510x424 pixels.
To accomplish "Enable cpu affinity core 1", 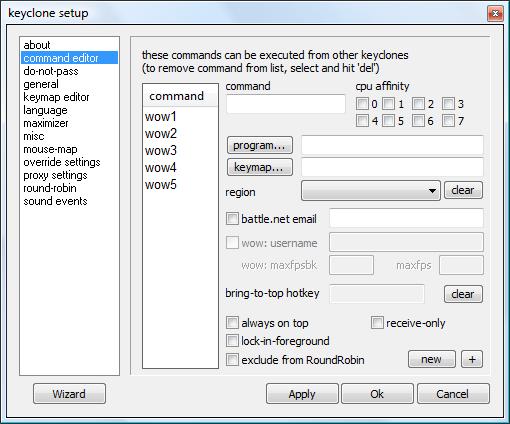I will pyautogui.click(x=388, y=104).
